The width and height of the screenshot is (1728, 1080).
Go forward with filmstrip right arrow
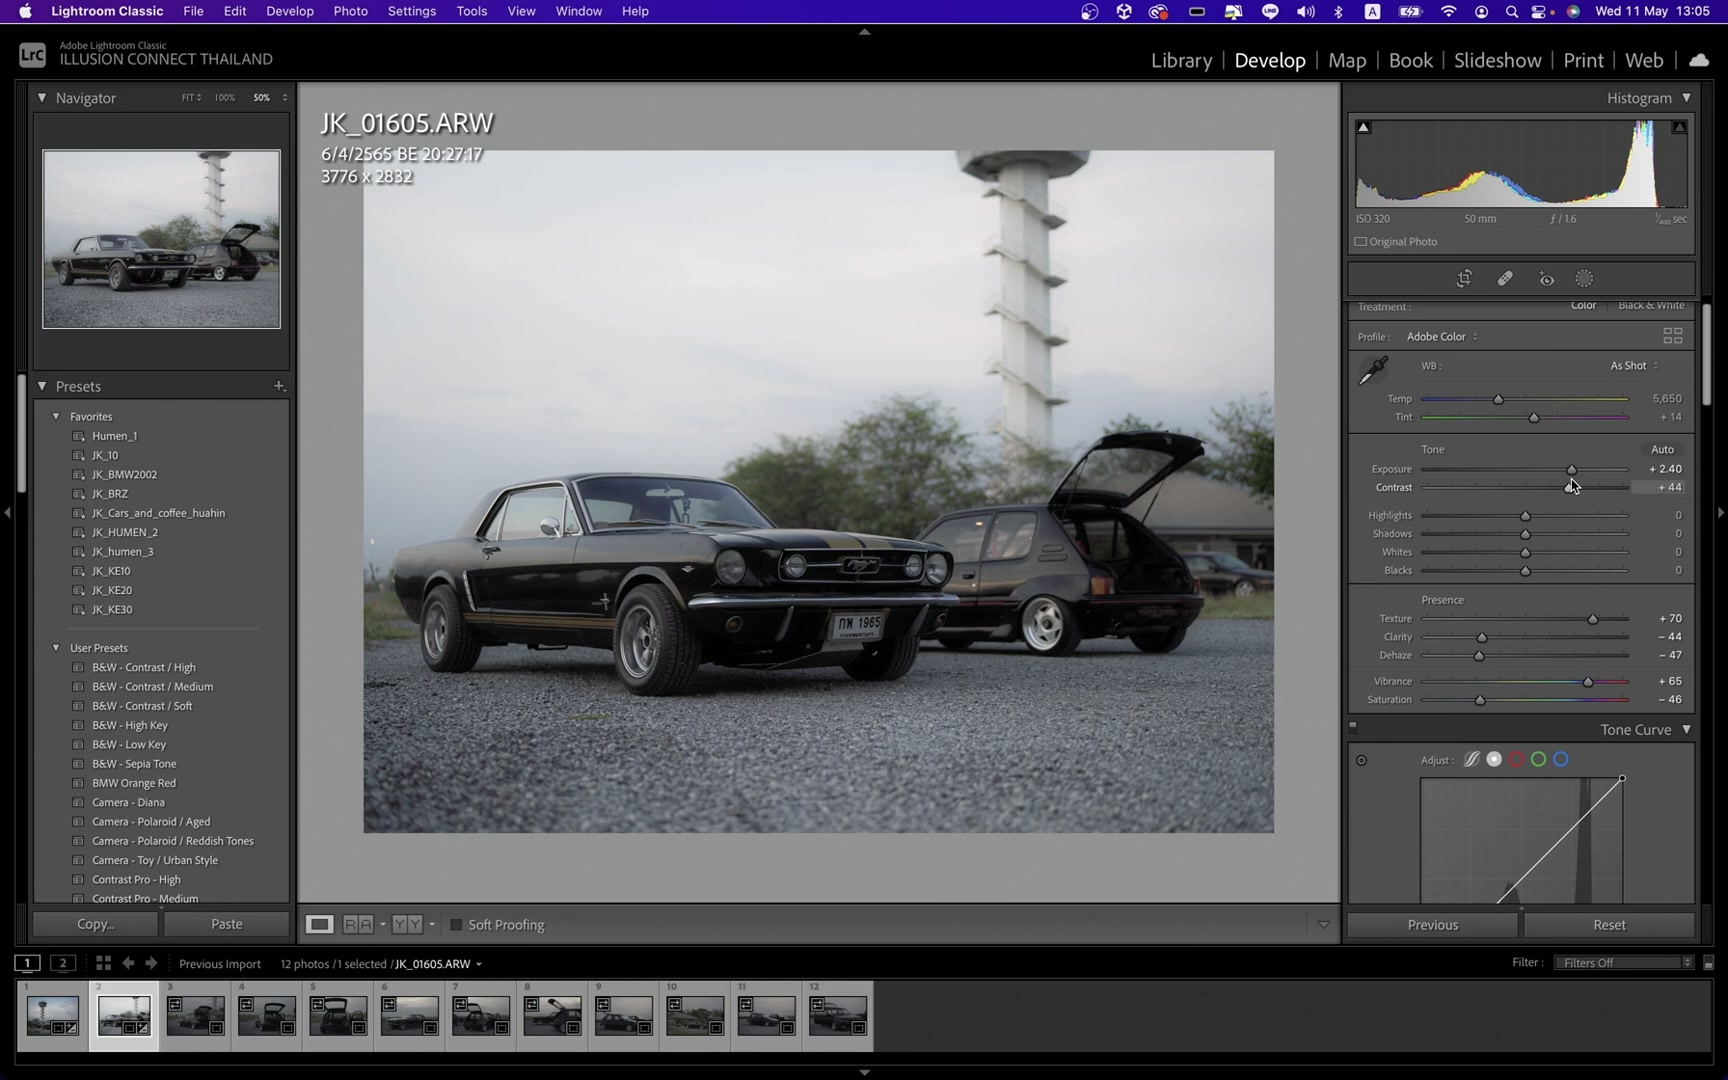(x=151, y=963)
